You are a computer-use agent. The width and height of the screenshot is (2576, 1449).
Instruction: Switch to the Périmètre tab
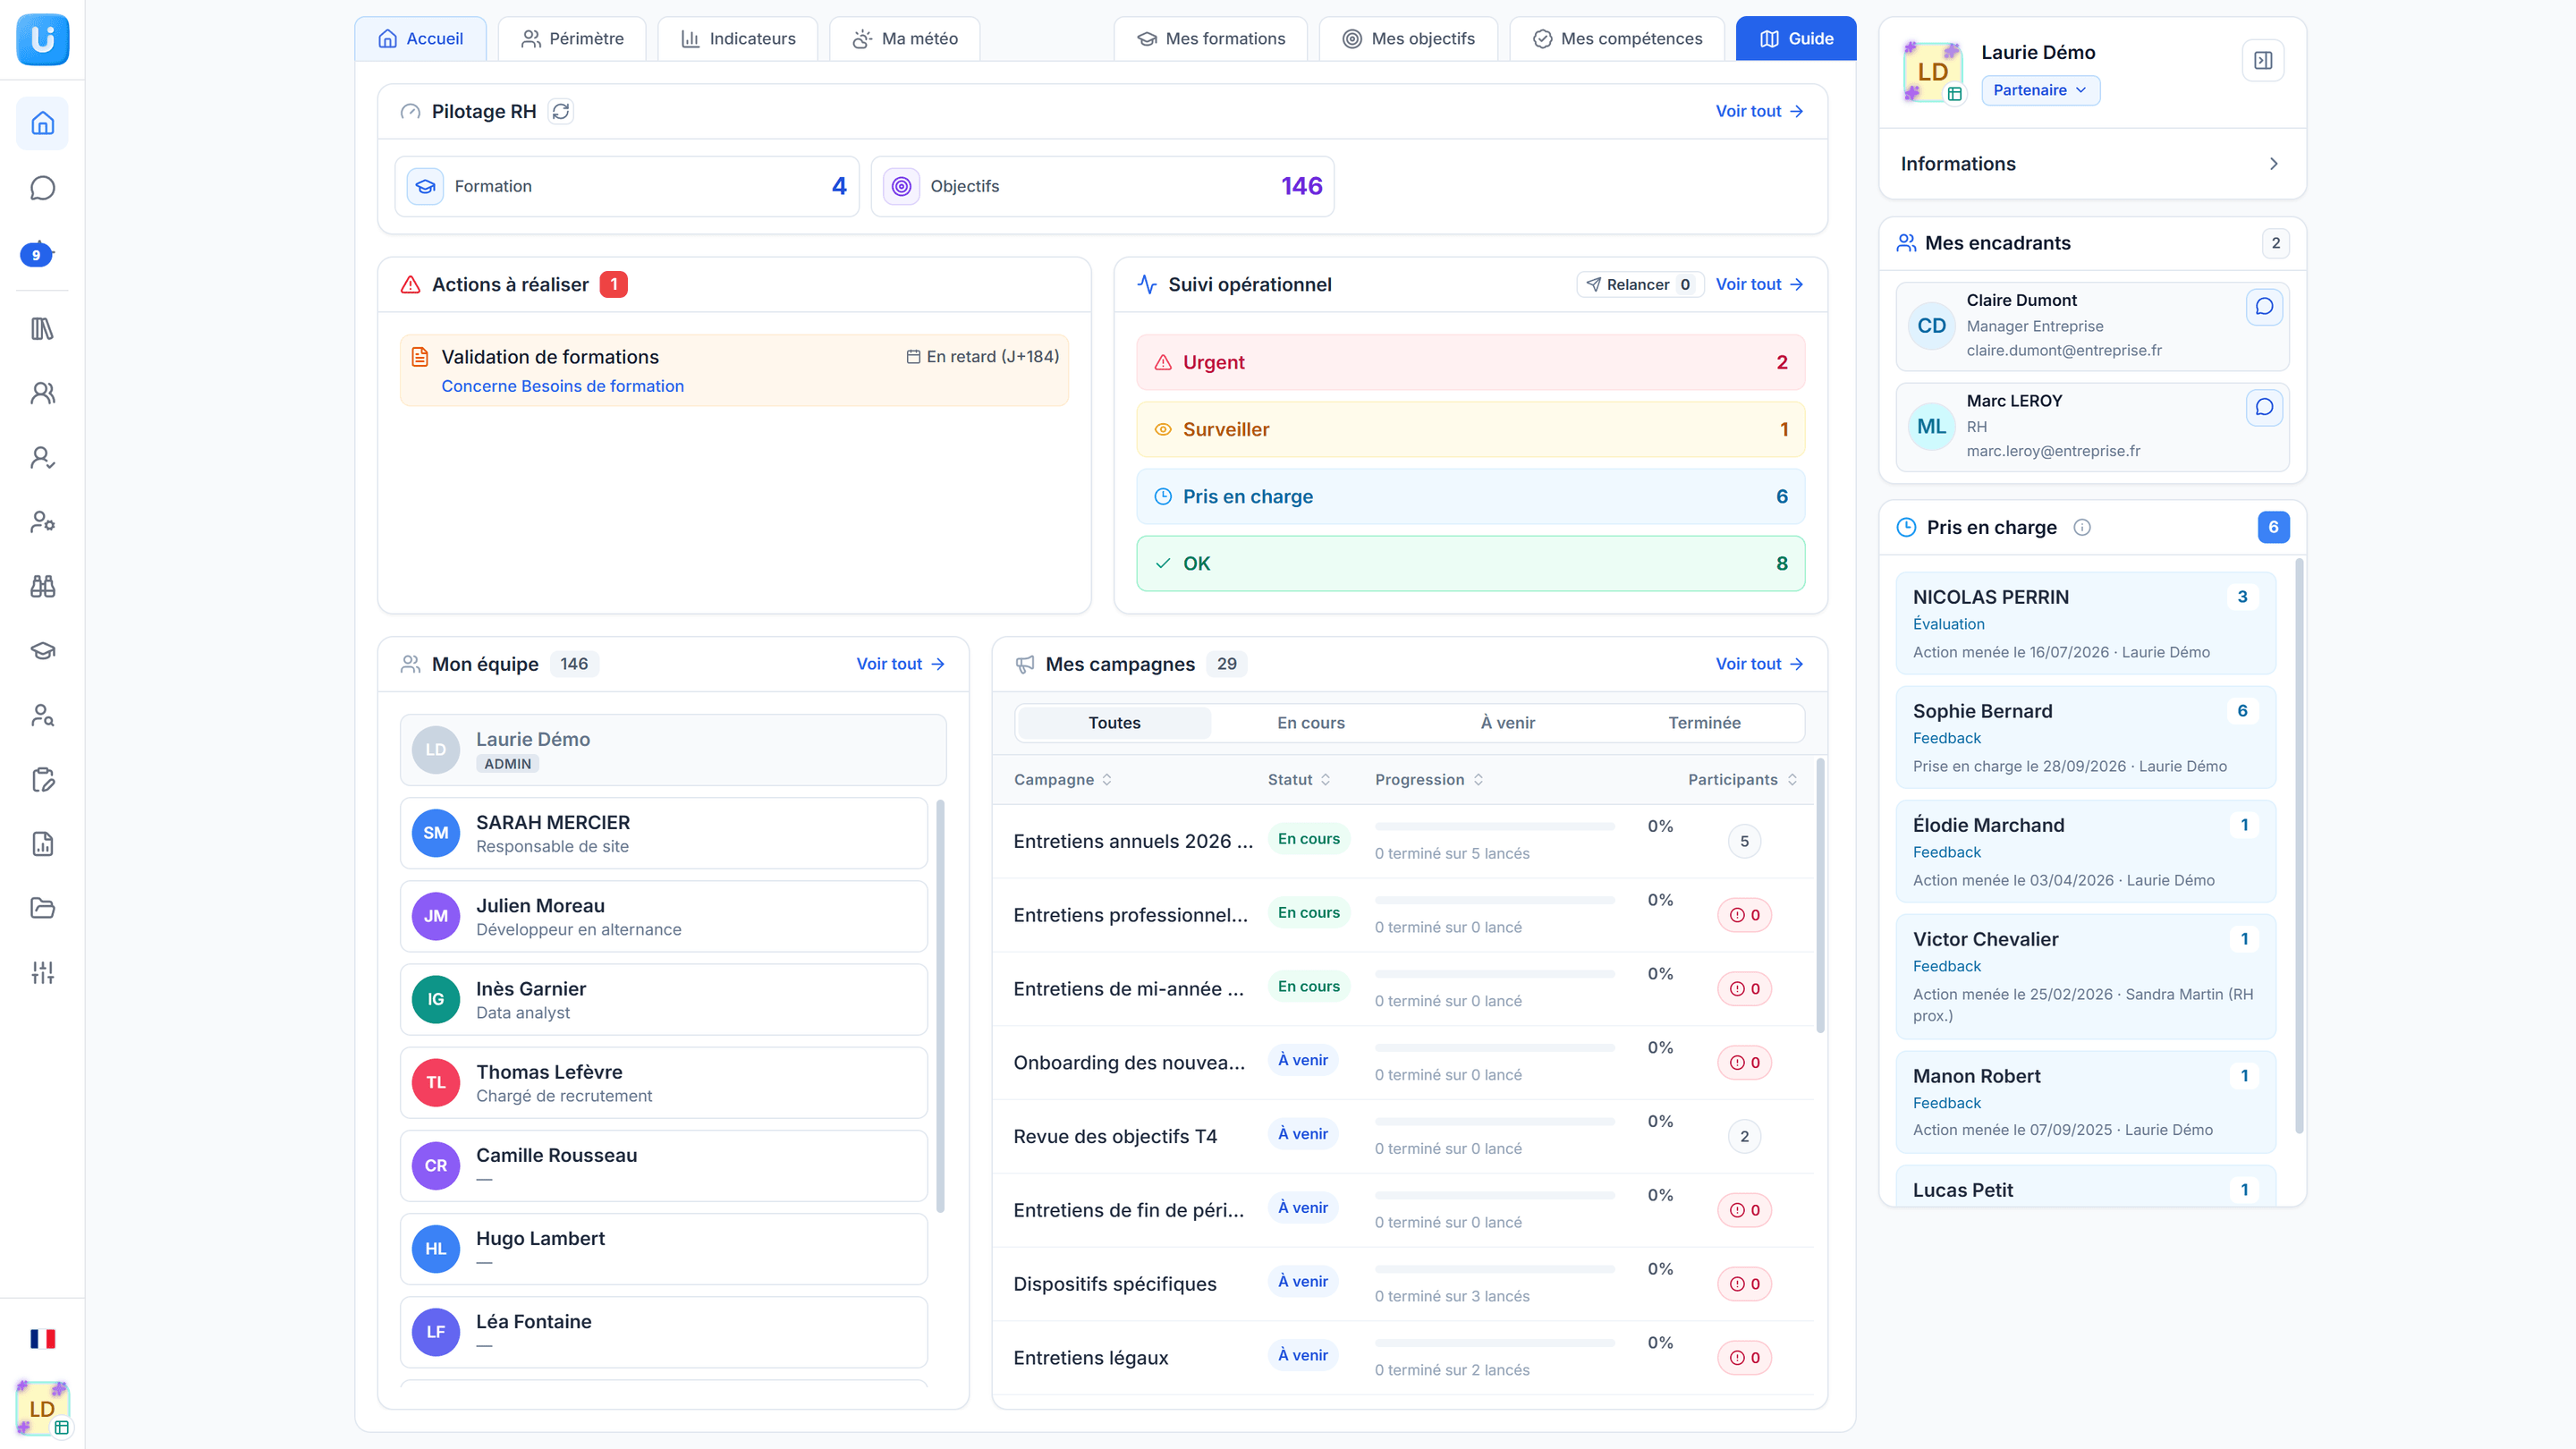tap(572, 39)
